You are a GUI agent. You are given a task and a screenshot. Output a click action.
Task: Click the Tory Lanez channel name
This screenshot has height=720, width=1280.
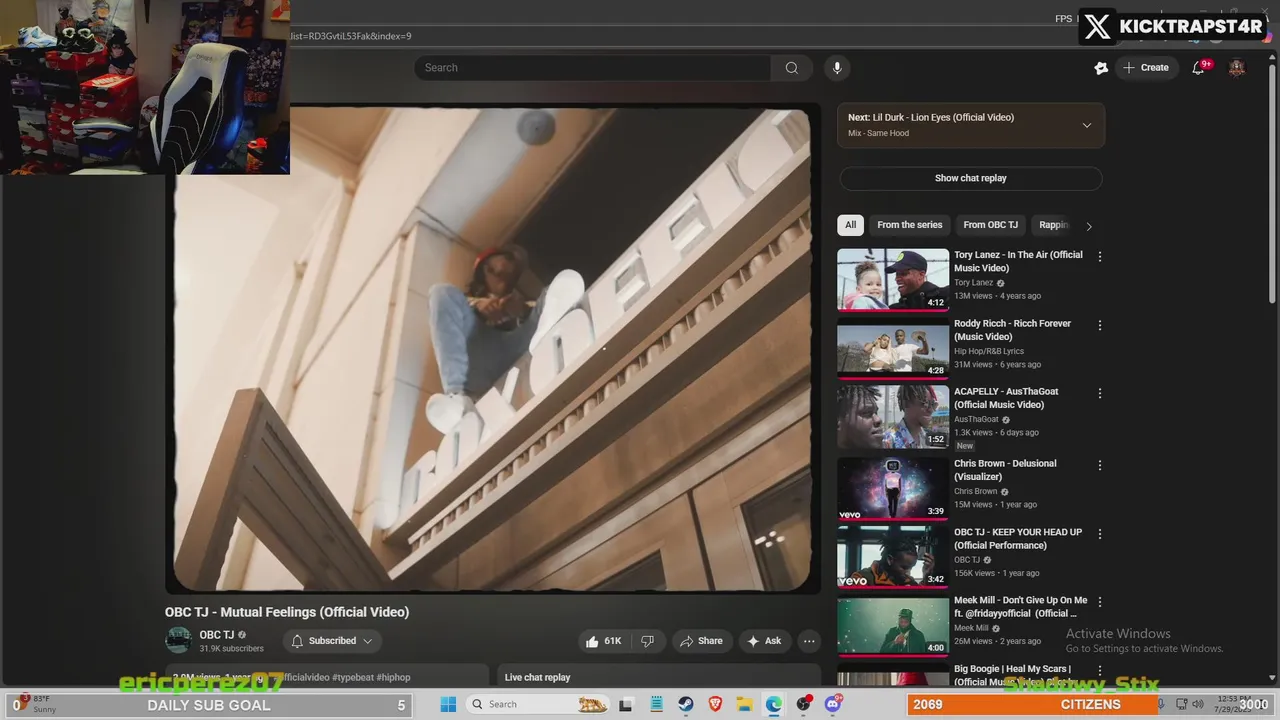click(x=973, y=283)
